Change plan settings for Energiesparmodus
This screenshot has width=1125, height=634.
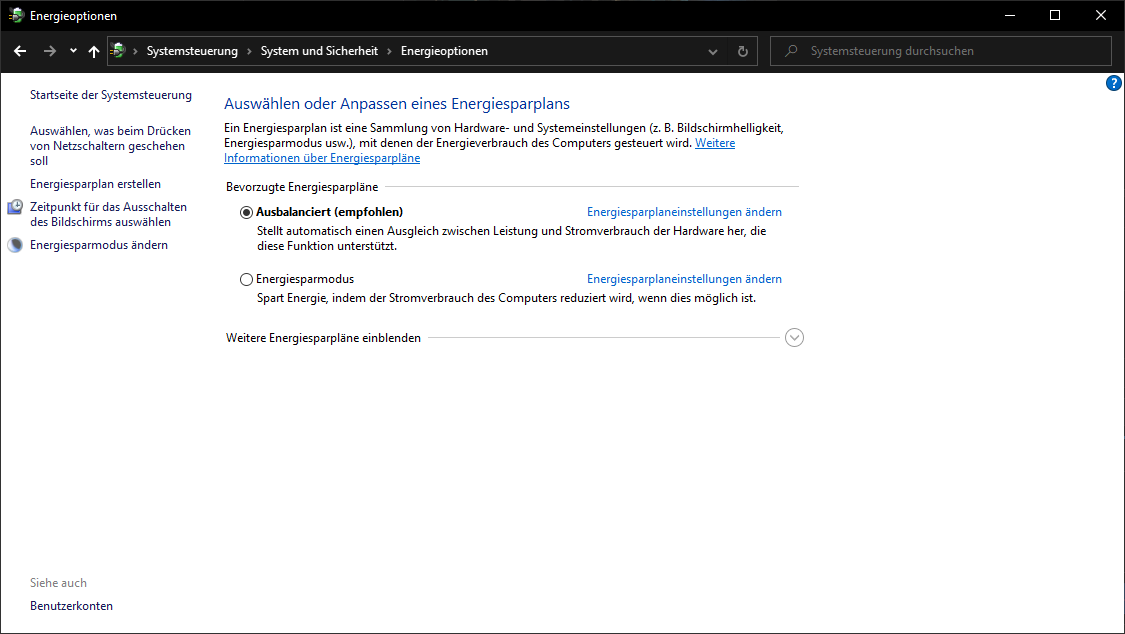pyautogui.click(x=684, y=279)
